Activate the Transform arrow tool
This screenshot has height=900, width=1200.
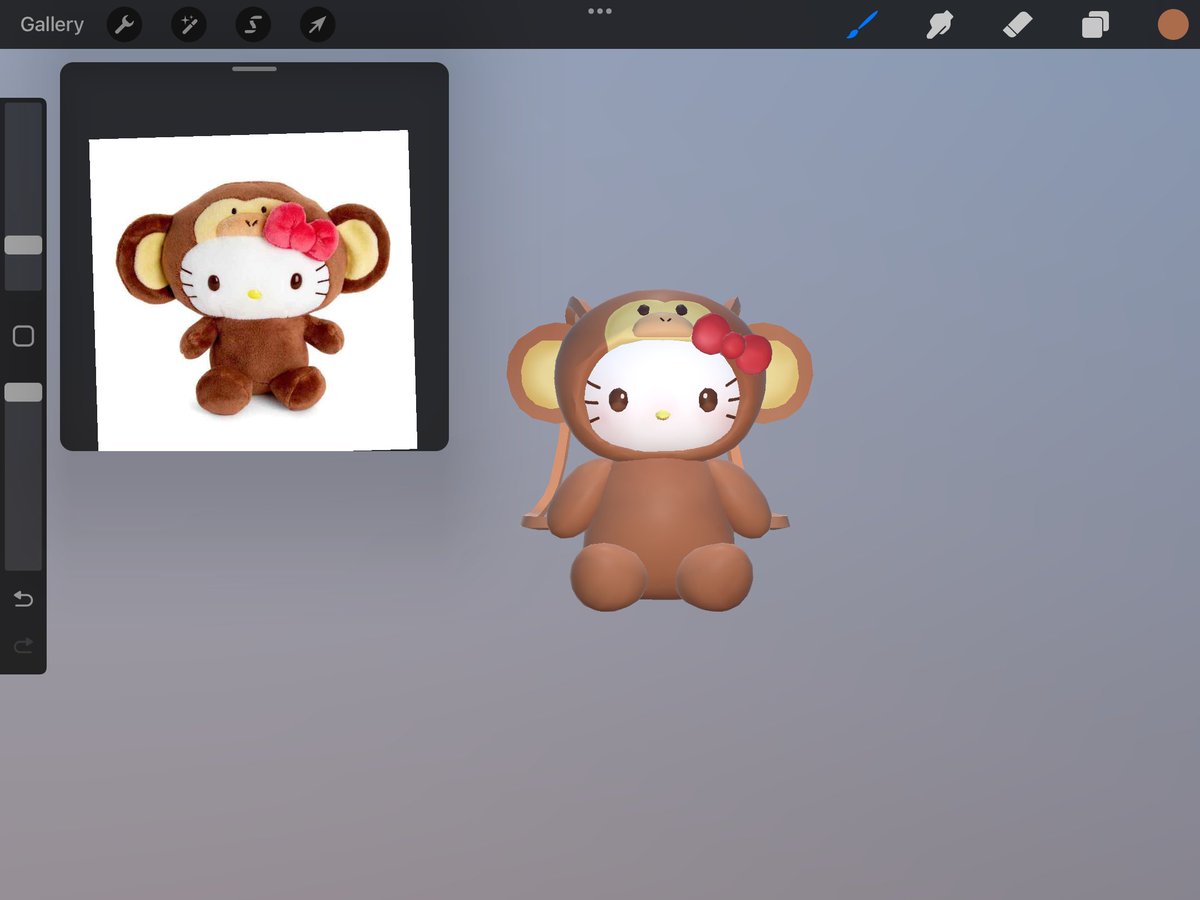coord(317,25)
